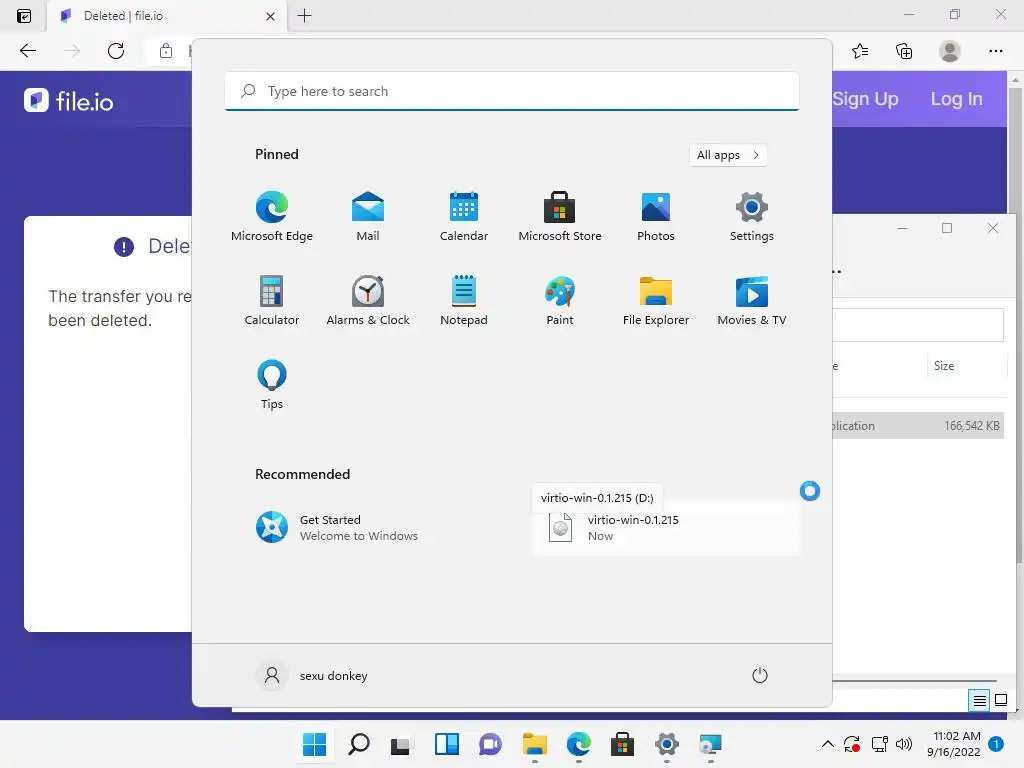View site information lock icon

pyautogui.click(x=166, y=50)
